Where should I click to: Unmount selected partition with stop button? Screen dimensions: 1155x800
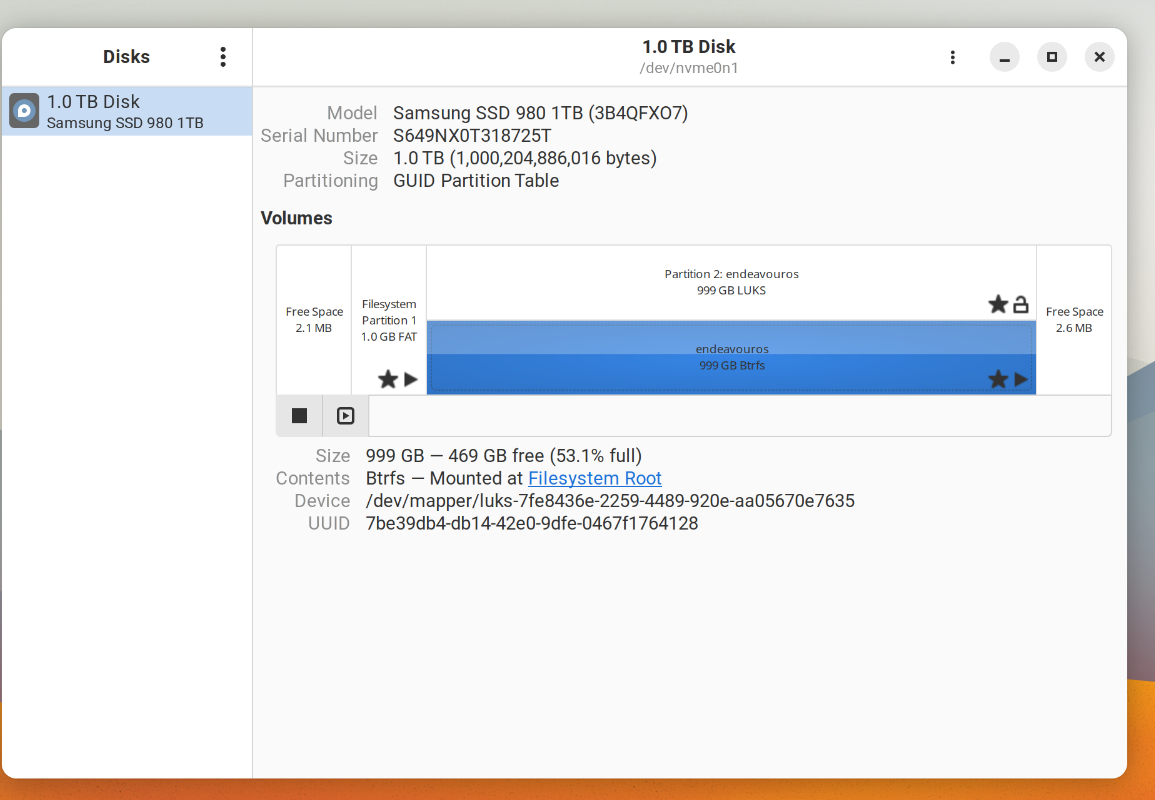299,415
